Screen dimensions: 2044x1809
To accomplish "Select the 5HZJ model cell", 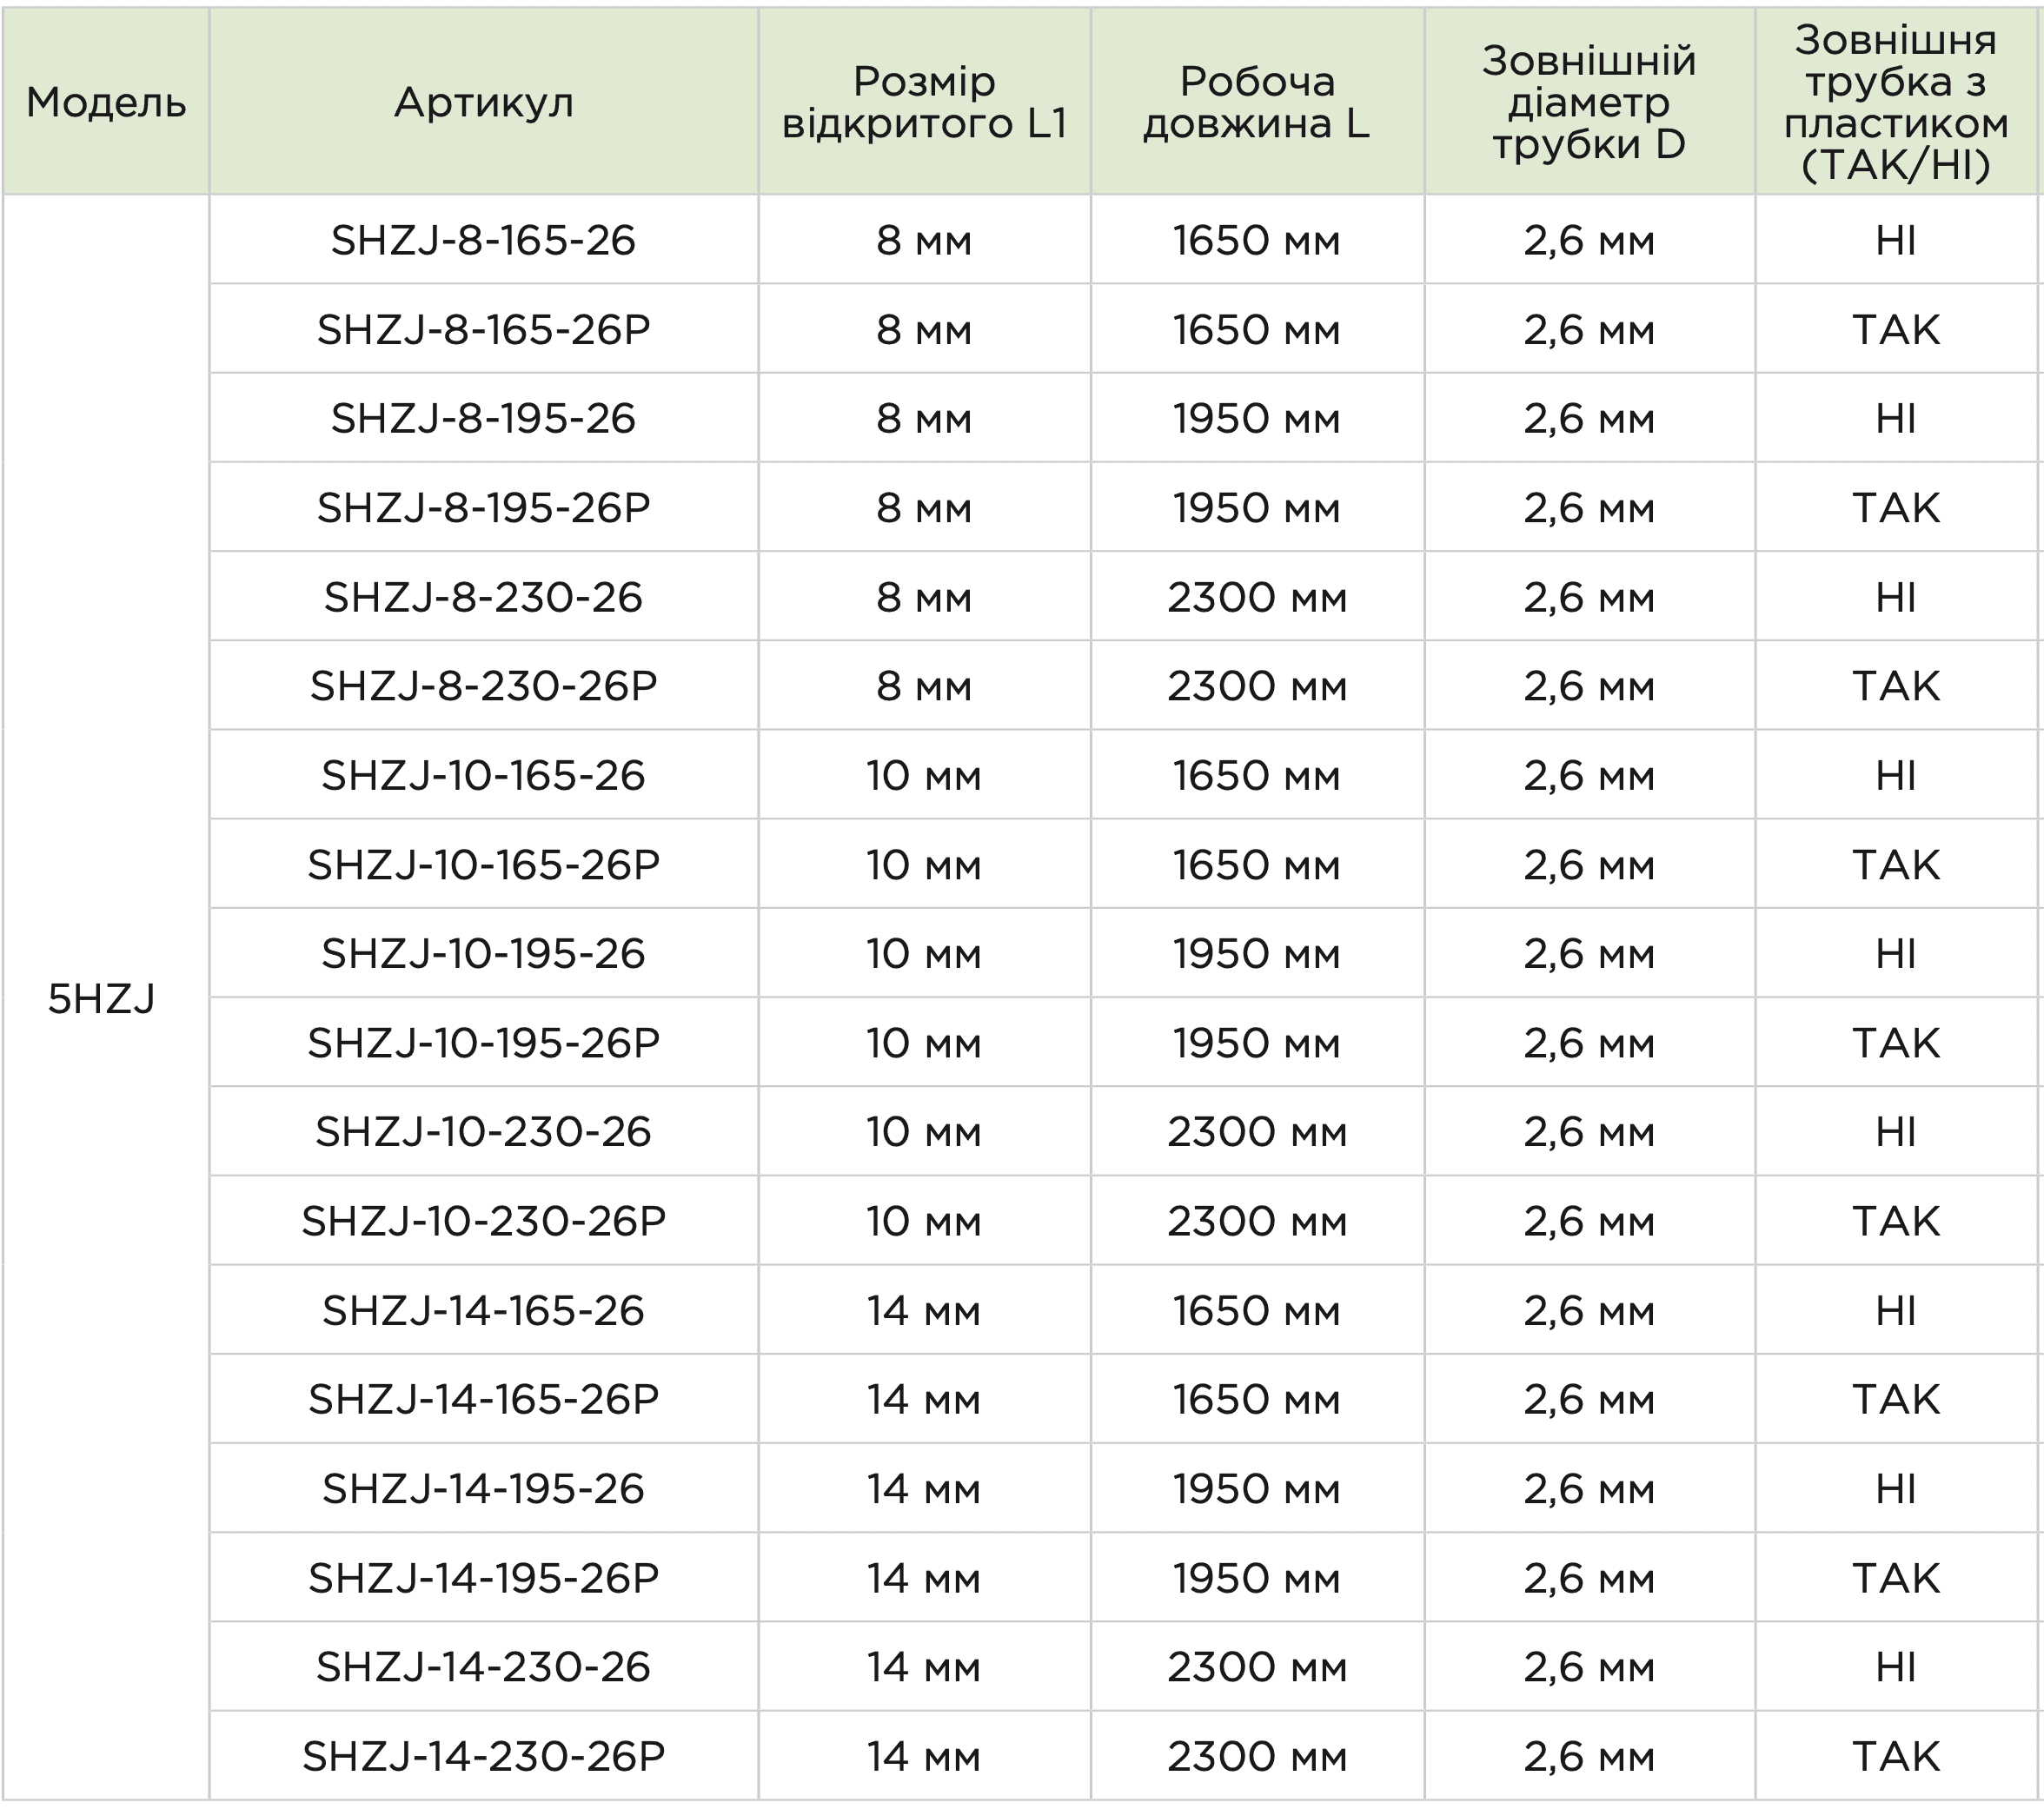I will coord(102,999).
